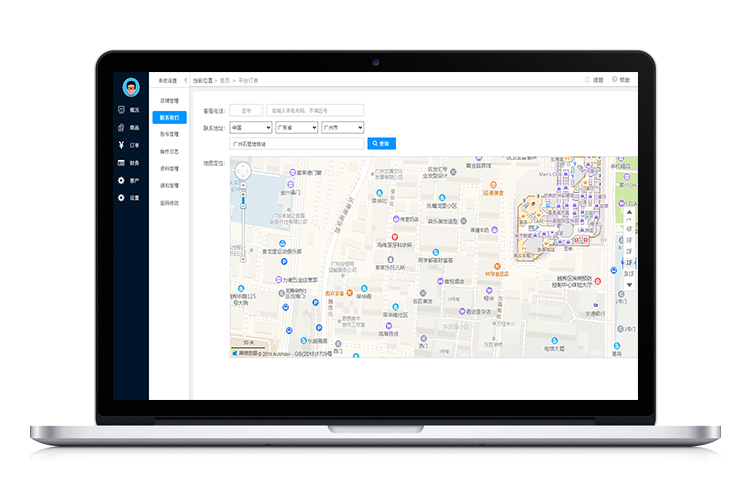Open the 设置 settings gear icon
750x488 pixels.
click(x=121, y=198)
